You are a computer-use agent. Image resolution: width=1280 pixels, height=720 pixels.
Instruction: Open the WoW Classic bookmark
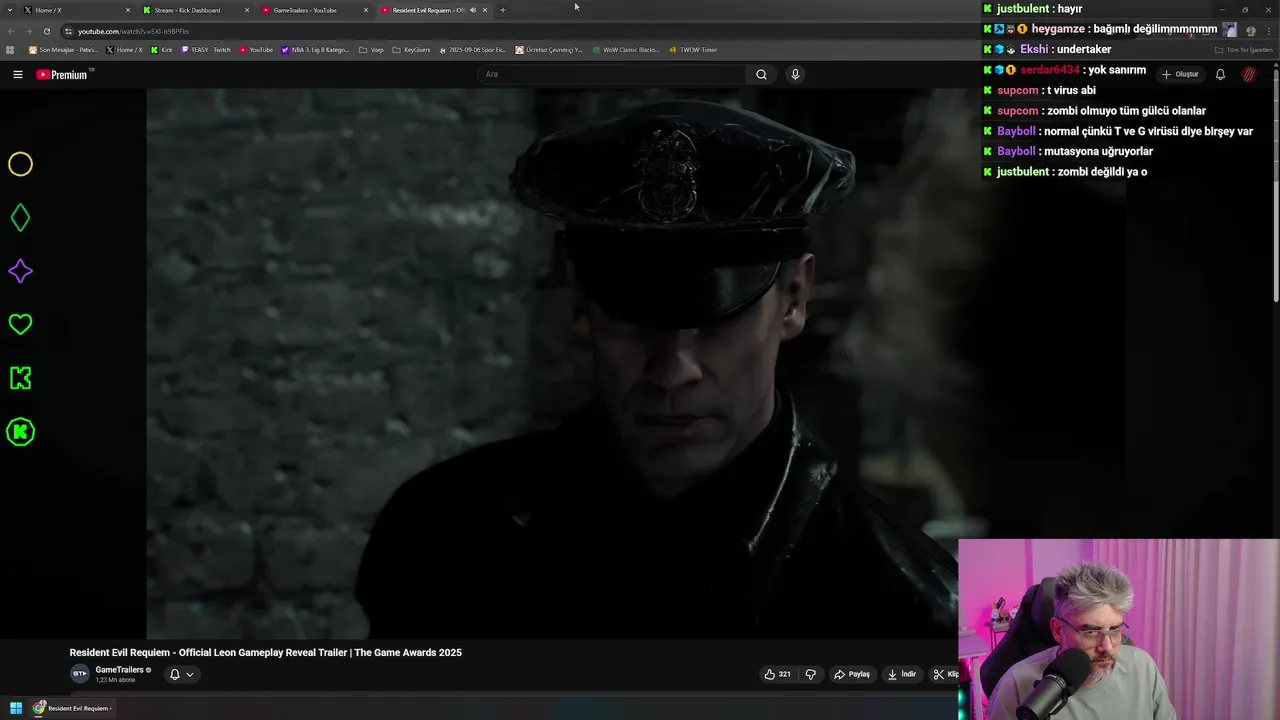(625, 50)
